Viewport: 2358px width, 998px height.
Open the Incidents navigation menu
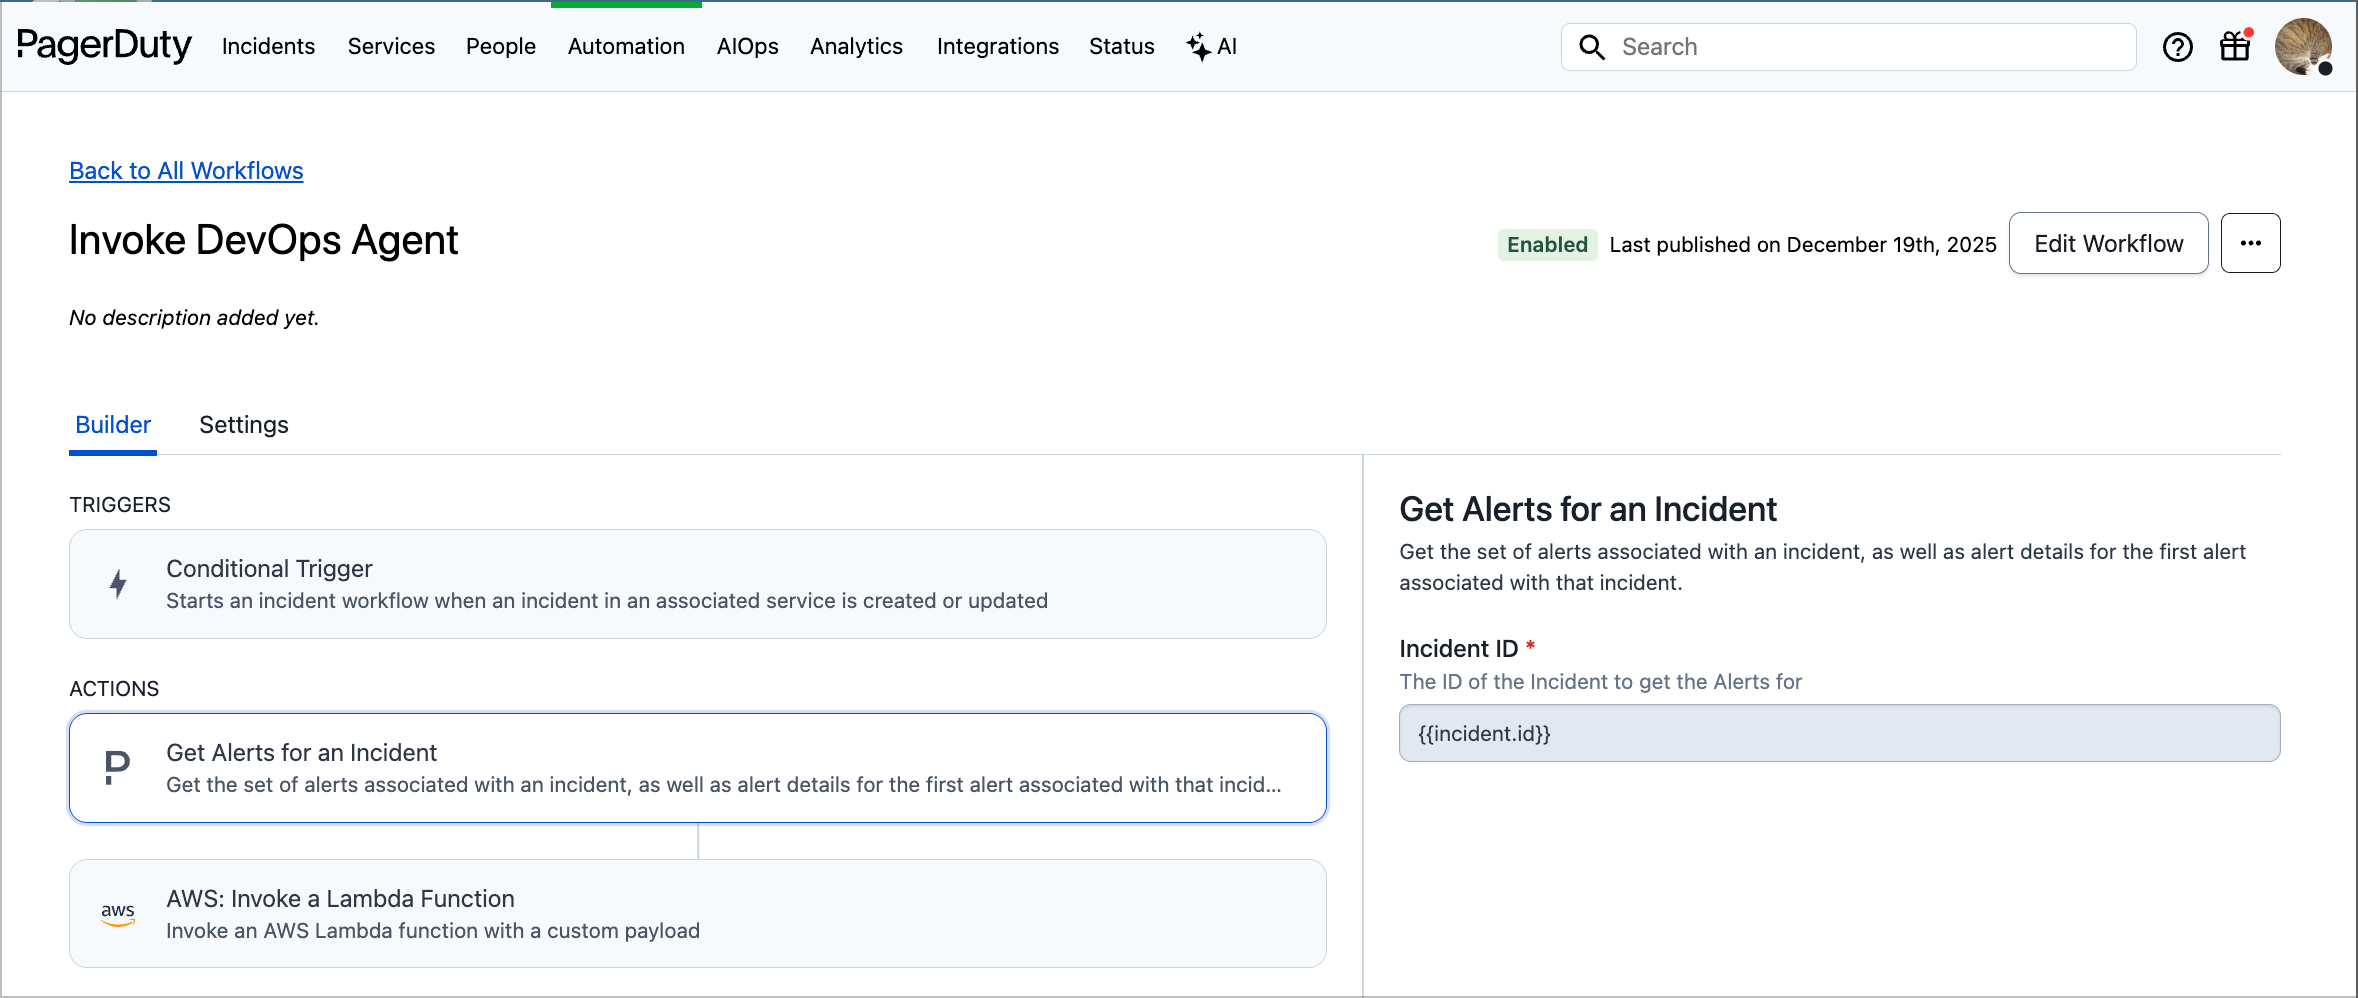click(x=268, y=47)
